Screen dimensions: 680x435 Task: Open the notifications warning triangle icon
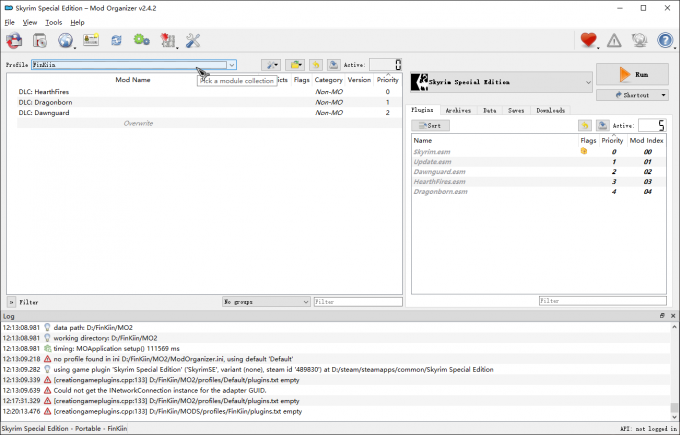614,41
